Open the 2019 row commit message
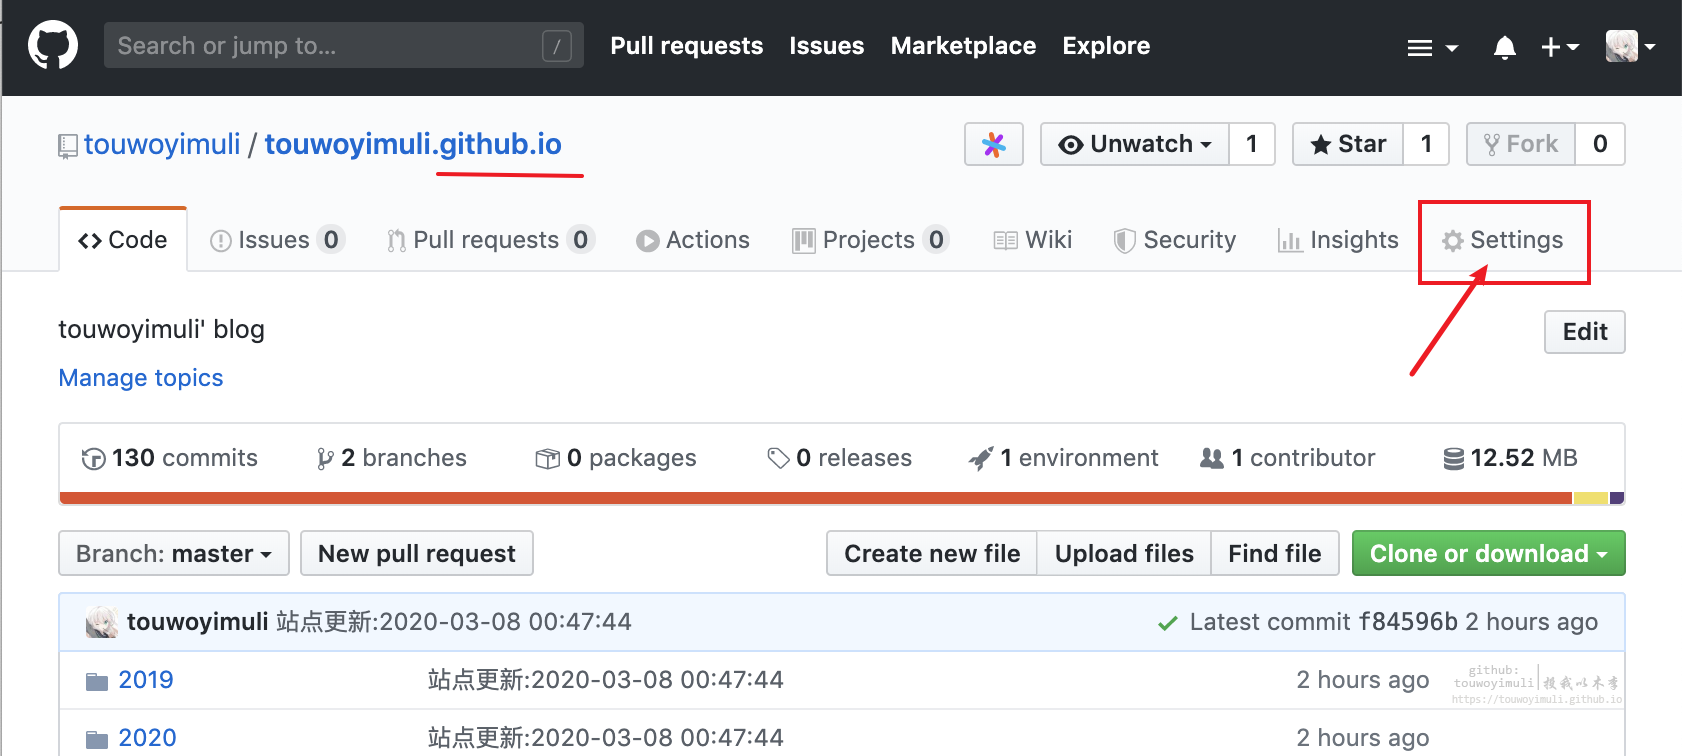This screenshot has width=1682, height=756. [x=606, y=680]
